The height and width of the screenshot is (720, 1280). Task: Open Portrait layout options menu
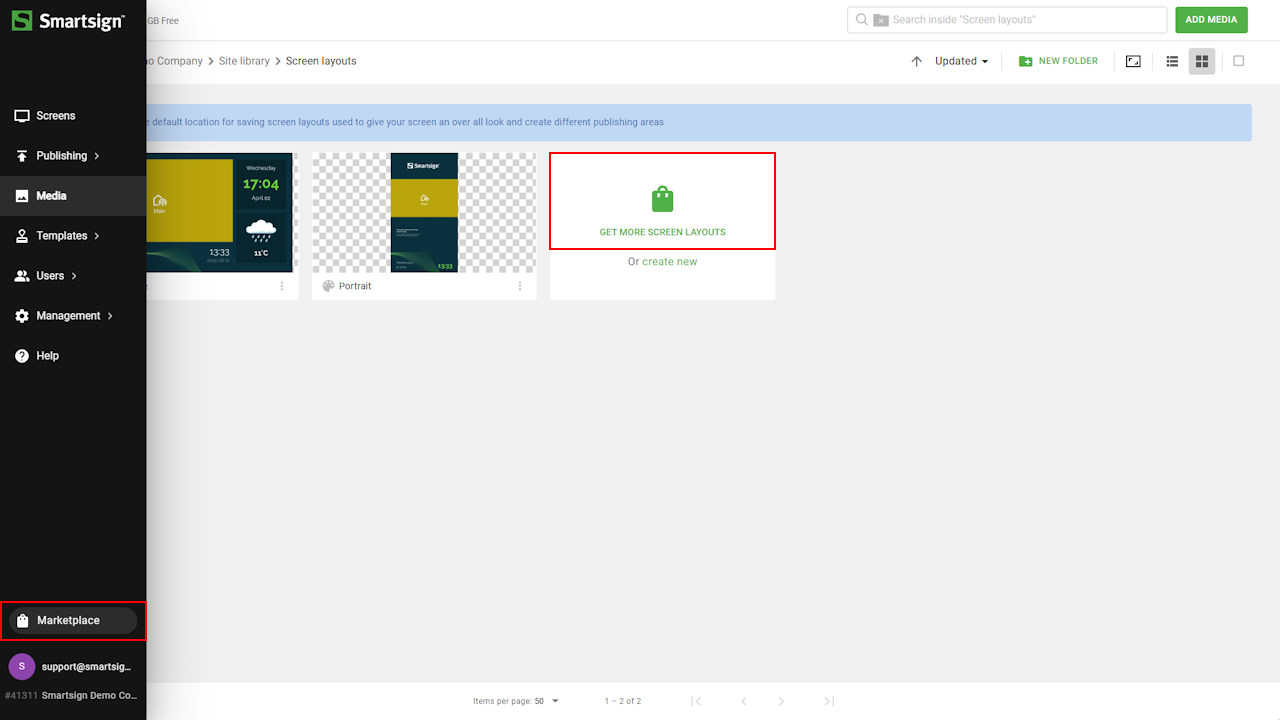(520, 286)
